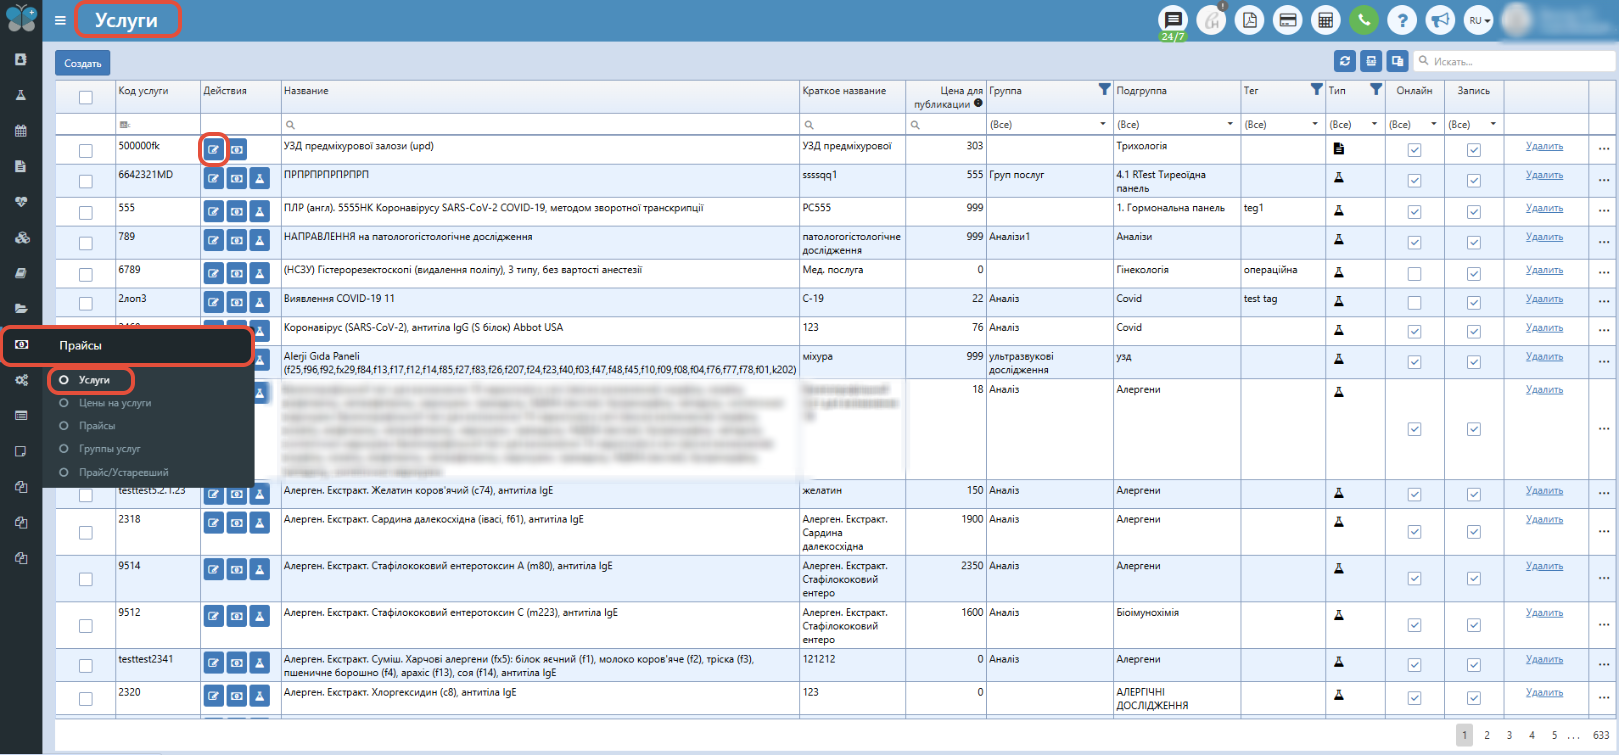Screen dimensions: 1619x755
Task: Toggle Онлайн checkbox for service 6789
Action: (x=1414, y=274)
